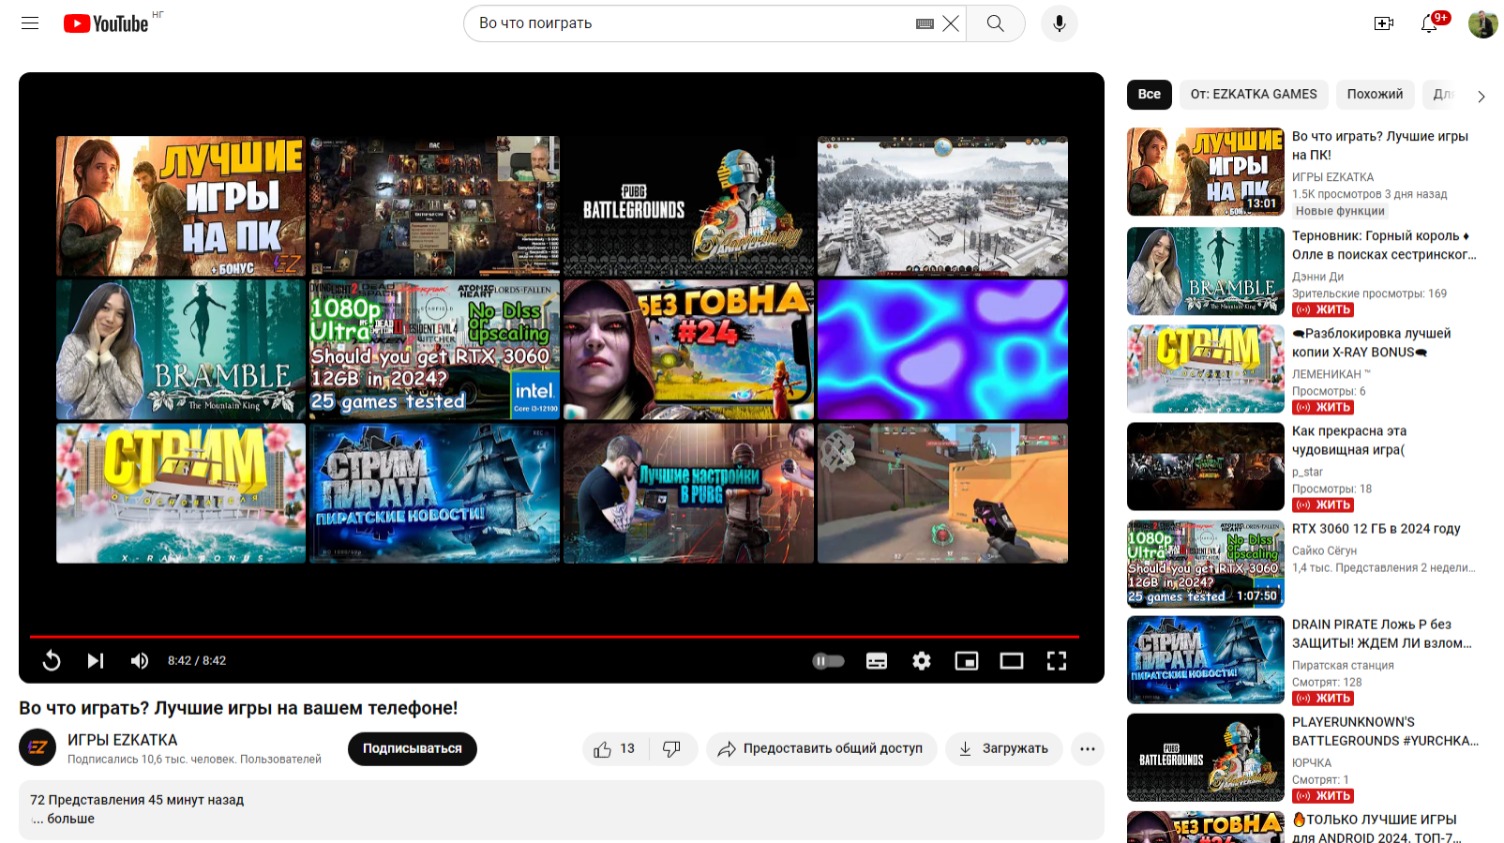Go to YouTube home via logo
1504x843 pixels.
[x=106, y=23]
